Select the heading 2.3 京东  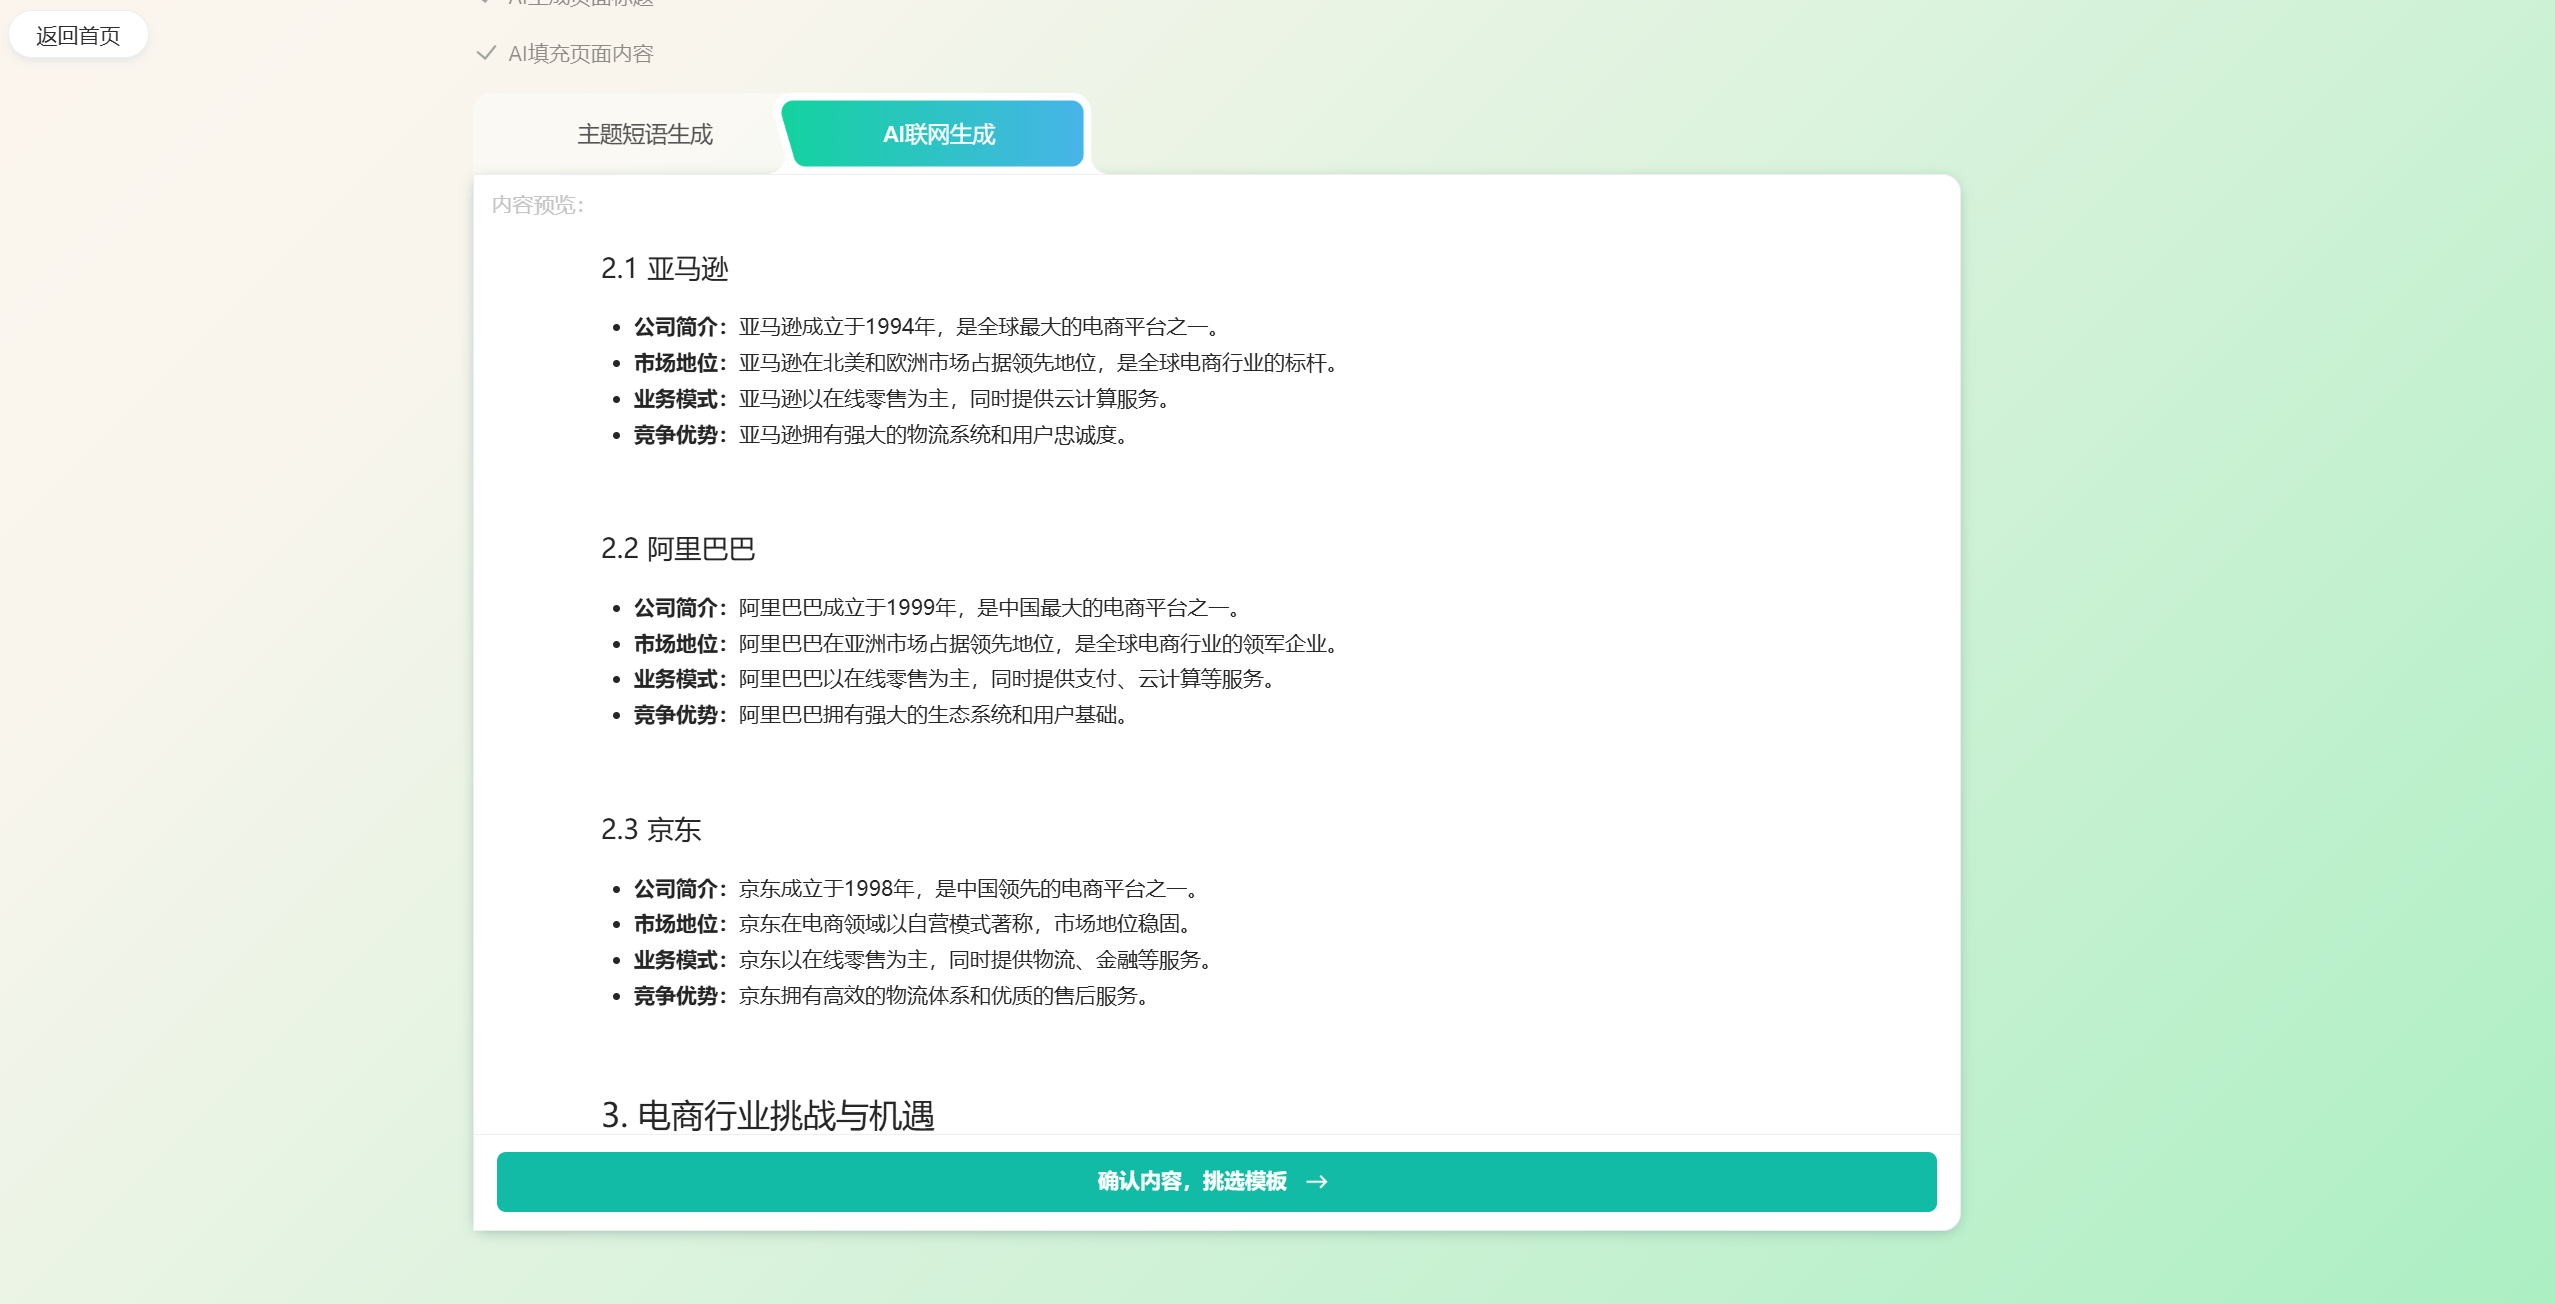651,829
